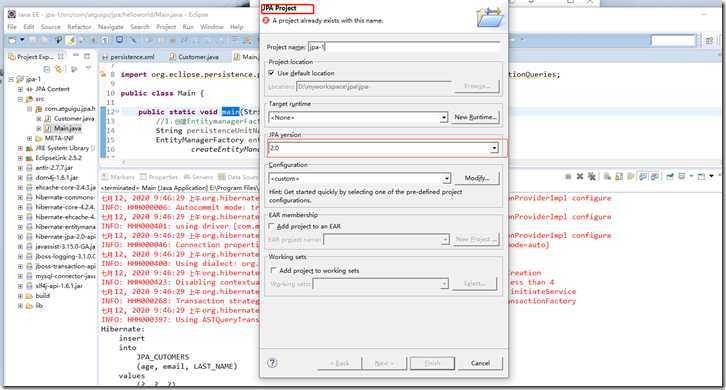Viewport: 726px width, 390px height.
Task: Click Clear Console icon in console toolbar
Action: pos(607,176)
